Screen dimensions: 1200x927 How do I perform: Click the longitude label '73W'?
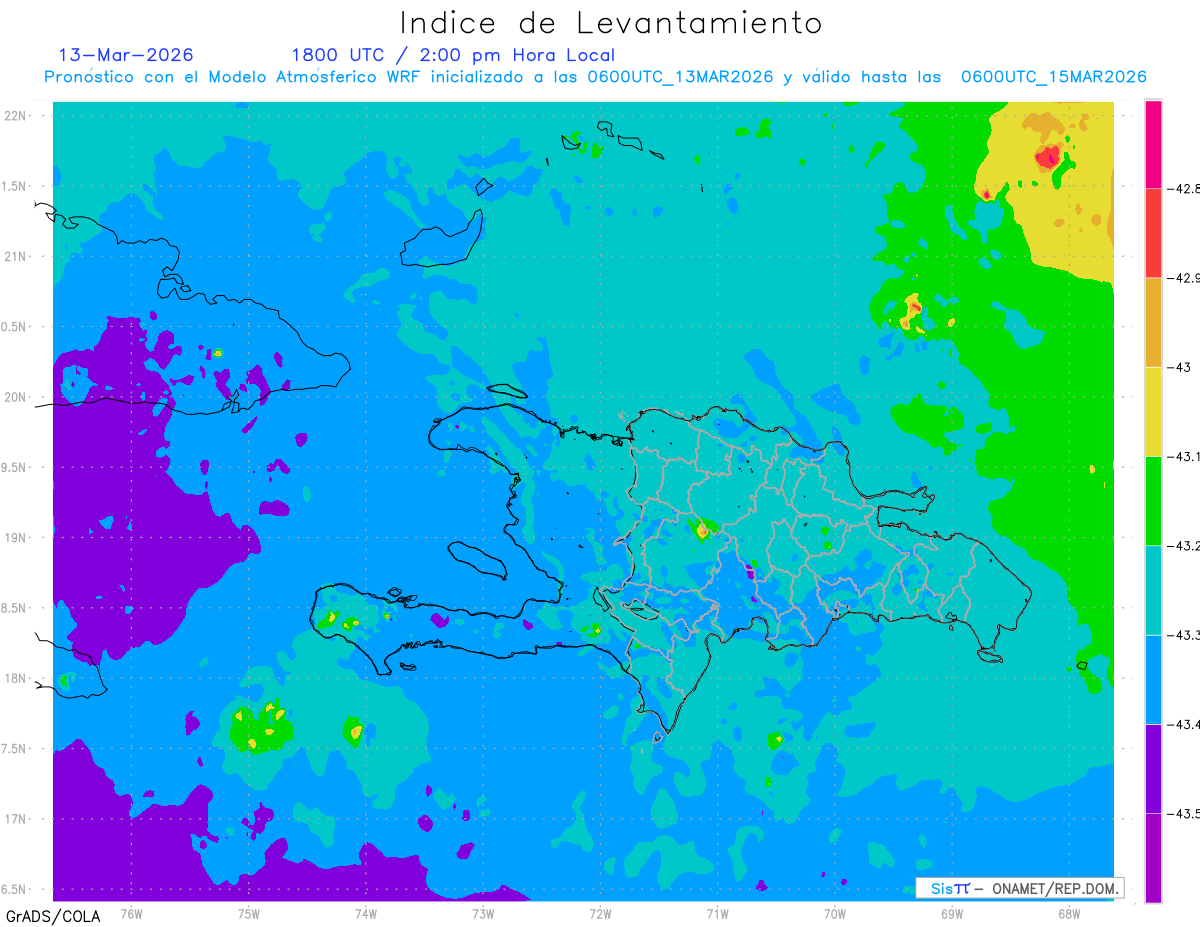click(x=483, y=913)
